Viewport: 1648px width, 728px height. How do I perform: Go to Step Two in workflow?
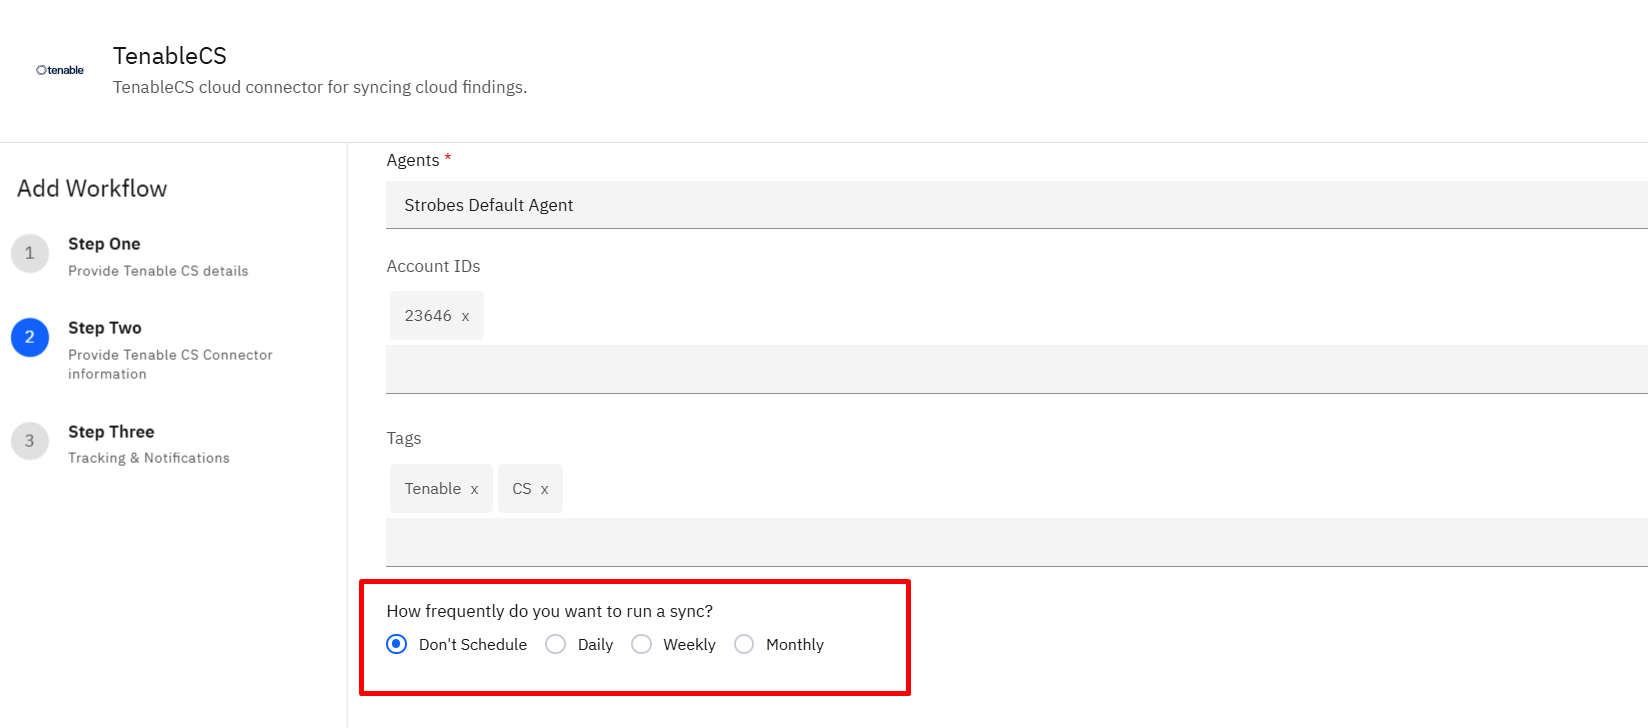point(105,328)
